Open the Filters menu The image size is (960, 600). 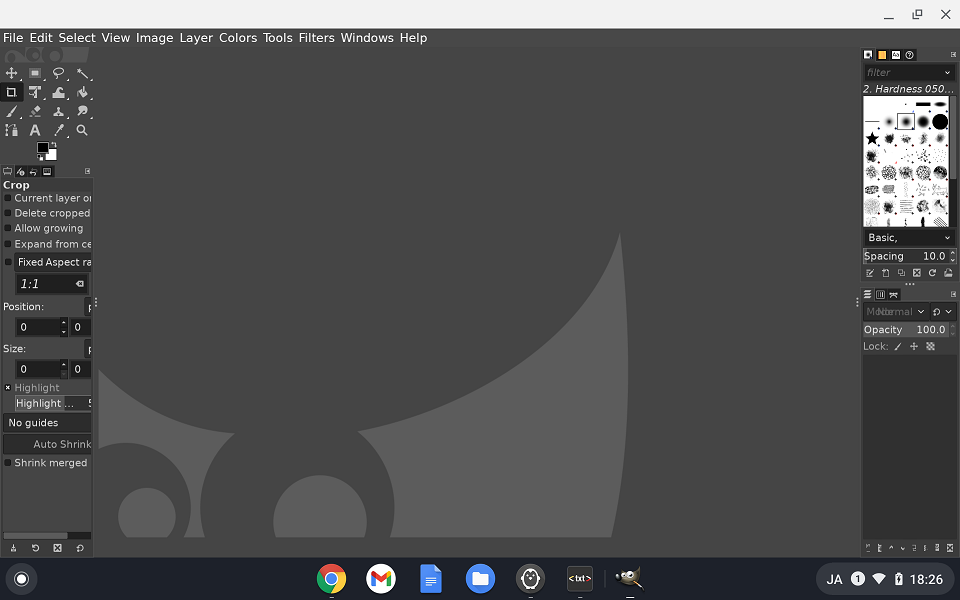coord(316,38)
